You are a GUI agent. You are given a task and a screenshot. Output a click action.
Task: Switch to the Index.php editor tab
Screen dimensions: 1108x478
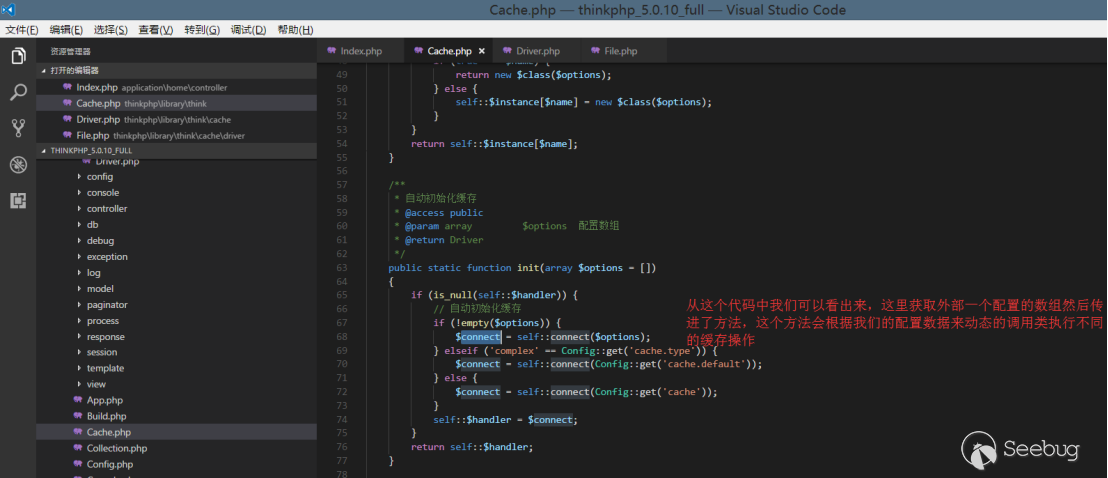coord(361,51)
